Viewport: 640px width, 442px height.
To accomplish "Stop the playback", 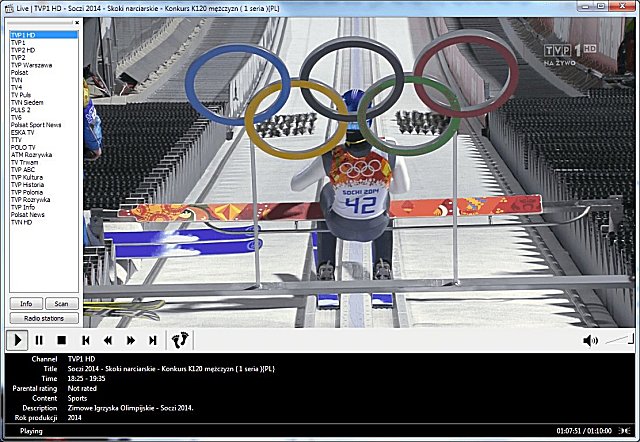I will (62, 340).
